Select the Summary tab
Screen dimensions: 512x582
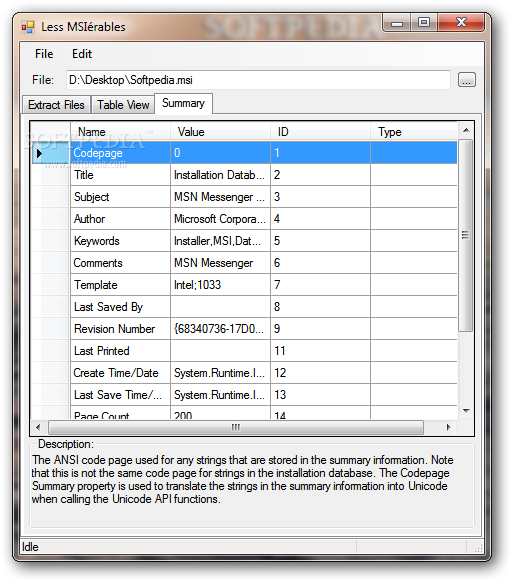pyautogui.click(x=183, y=103)
